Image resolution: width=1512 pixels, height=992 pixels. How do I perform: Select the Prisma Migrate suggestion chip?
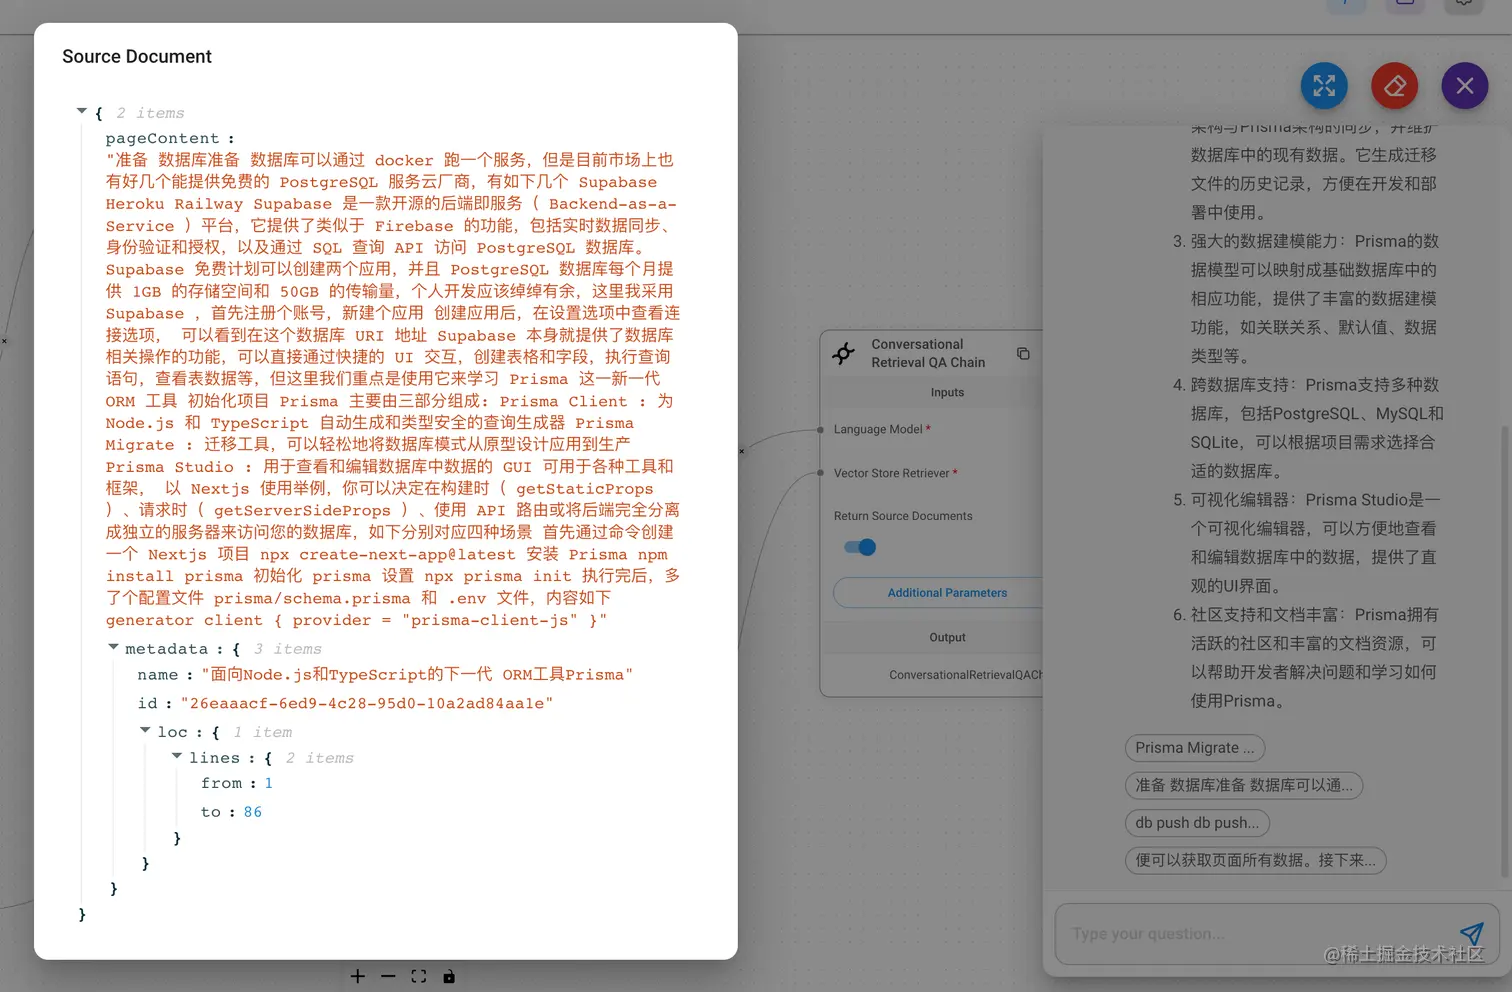tap(1194, 748)
